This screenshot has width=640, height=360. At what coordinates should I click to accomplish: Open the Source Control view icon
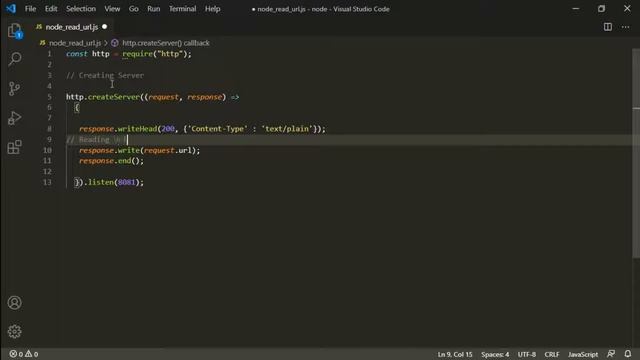[x=15, y=89]
